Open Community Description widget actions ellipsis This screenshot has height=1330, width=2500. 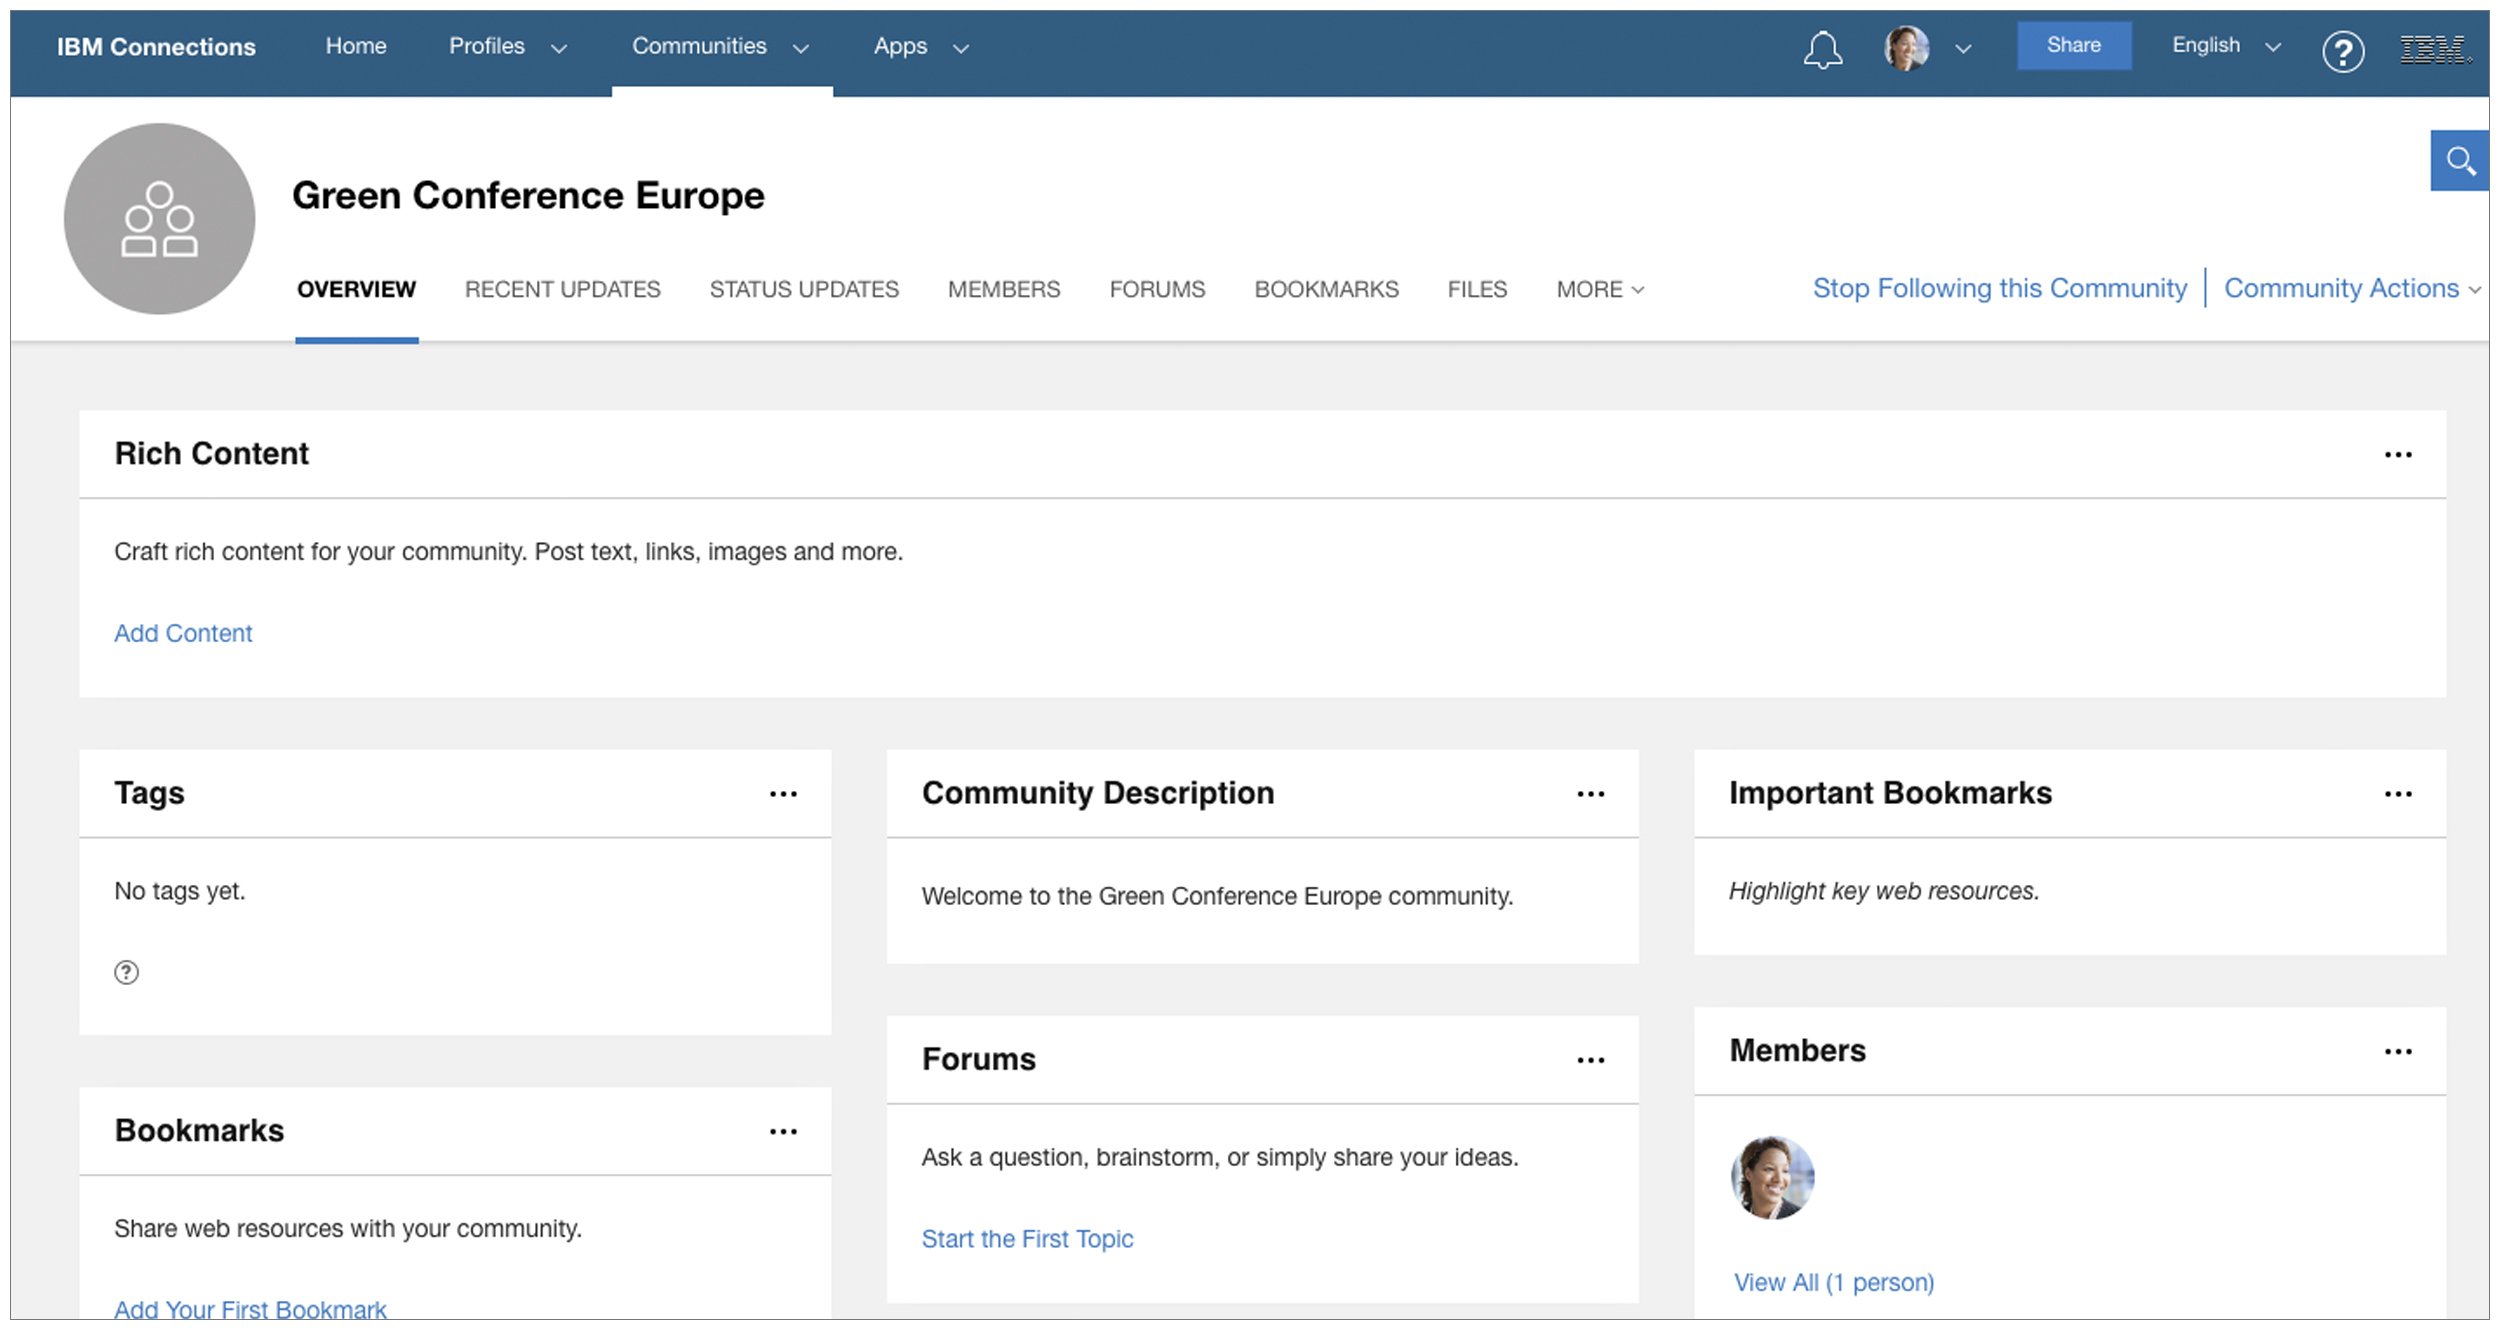pos(1591,794)
